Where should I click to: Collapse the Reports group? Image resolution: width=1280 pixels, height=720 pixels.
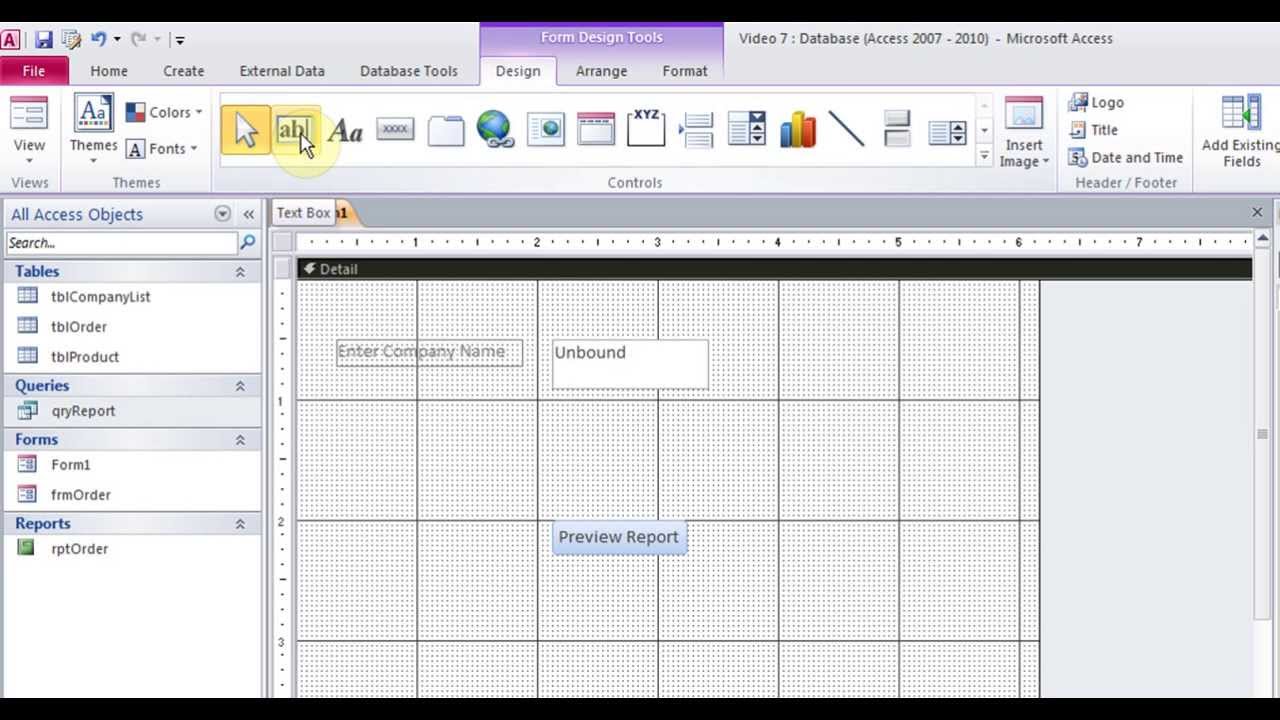coord(240,524)
